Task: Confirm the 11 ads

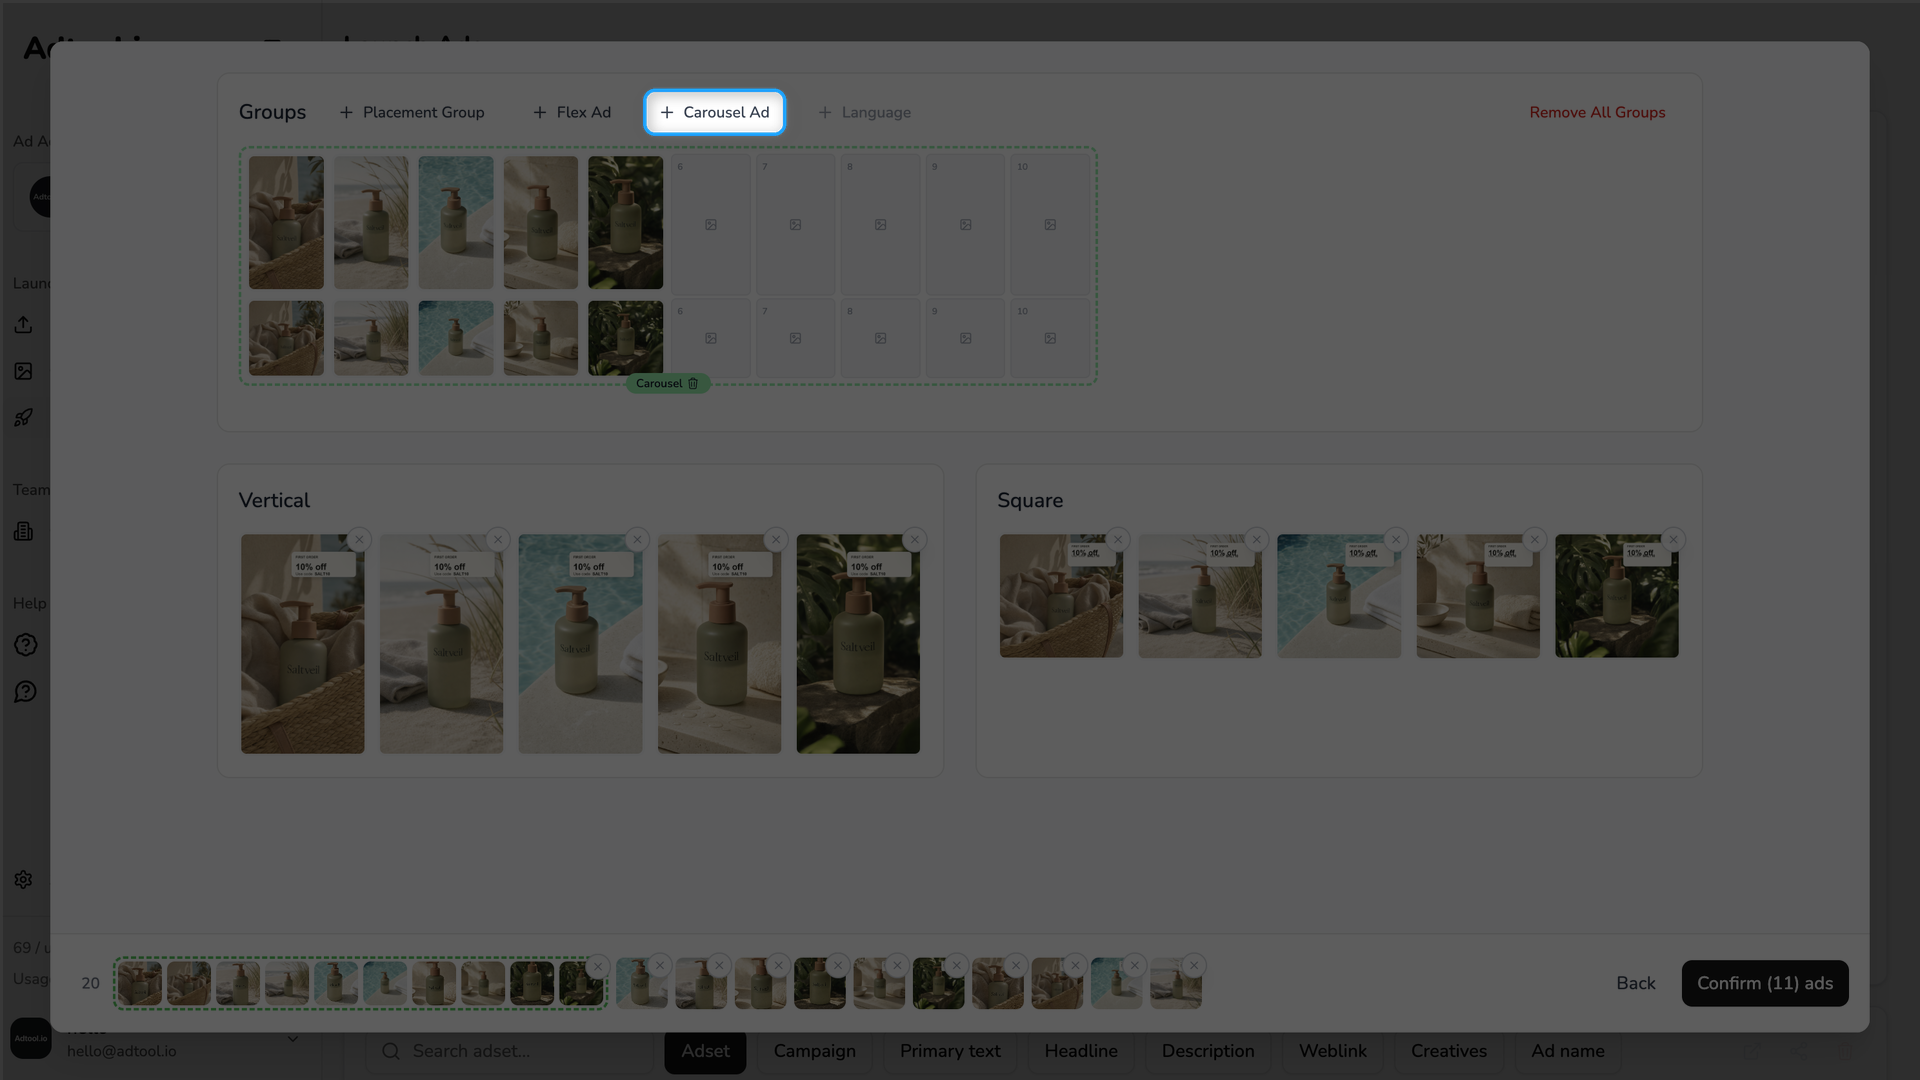Action: point(1765,983)
